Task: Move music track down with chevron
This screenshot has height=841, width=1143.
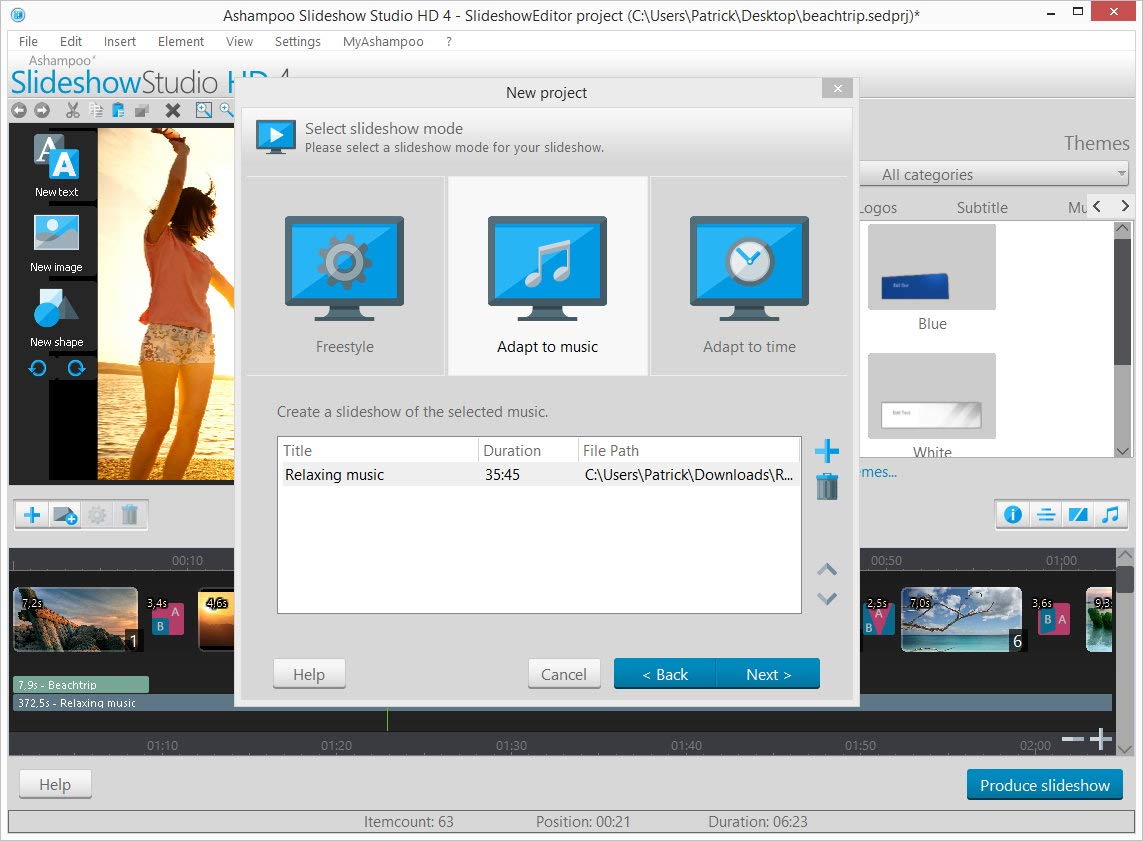Action: (827, 599)
